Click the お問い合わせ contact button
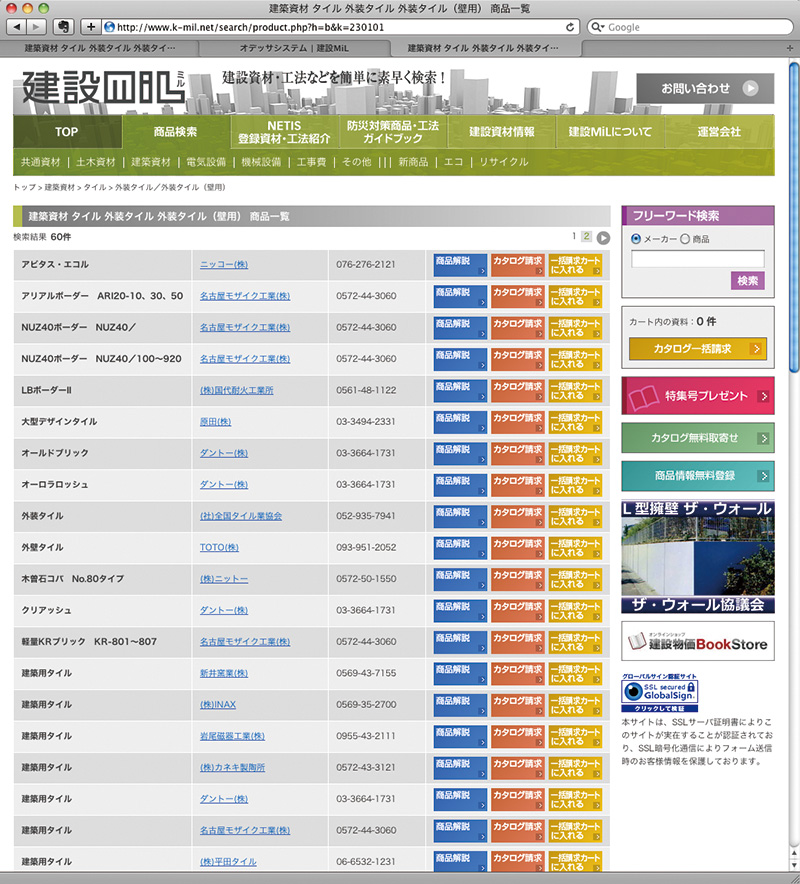This screenshot has height=884, width=800. coord(705,89)
